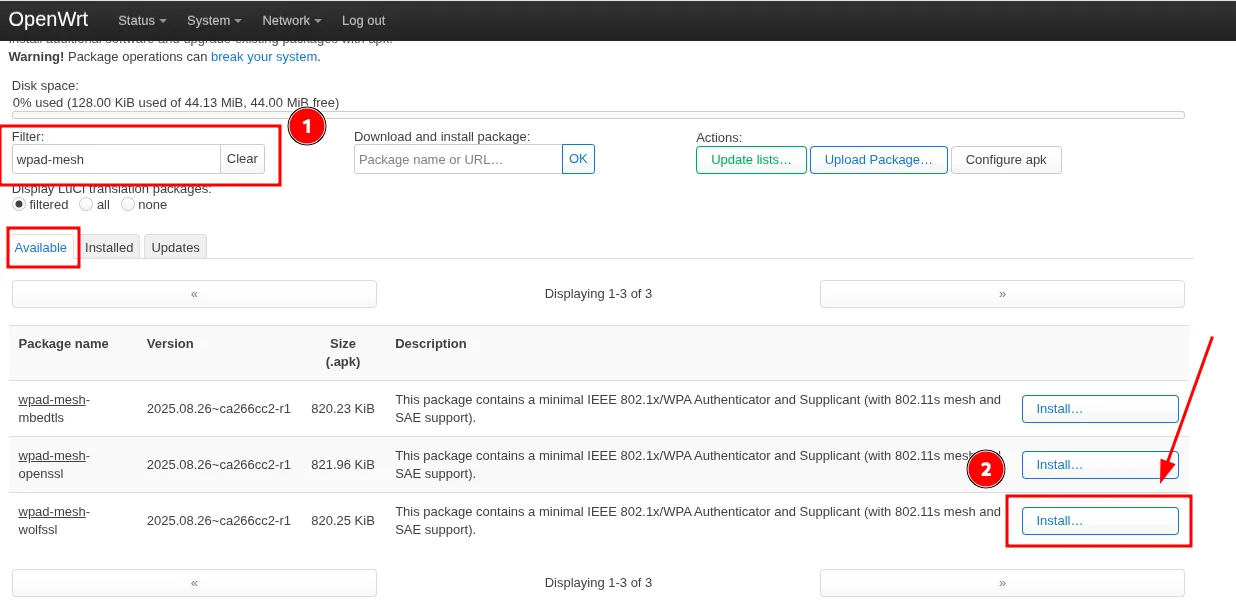Expand the Network dropdown menu
Screen dimensions: 1236x613
coord(290,20)
